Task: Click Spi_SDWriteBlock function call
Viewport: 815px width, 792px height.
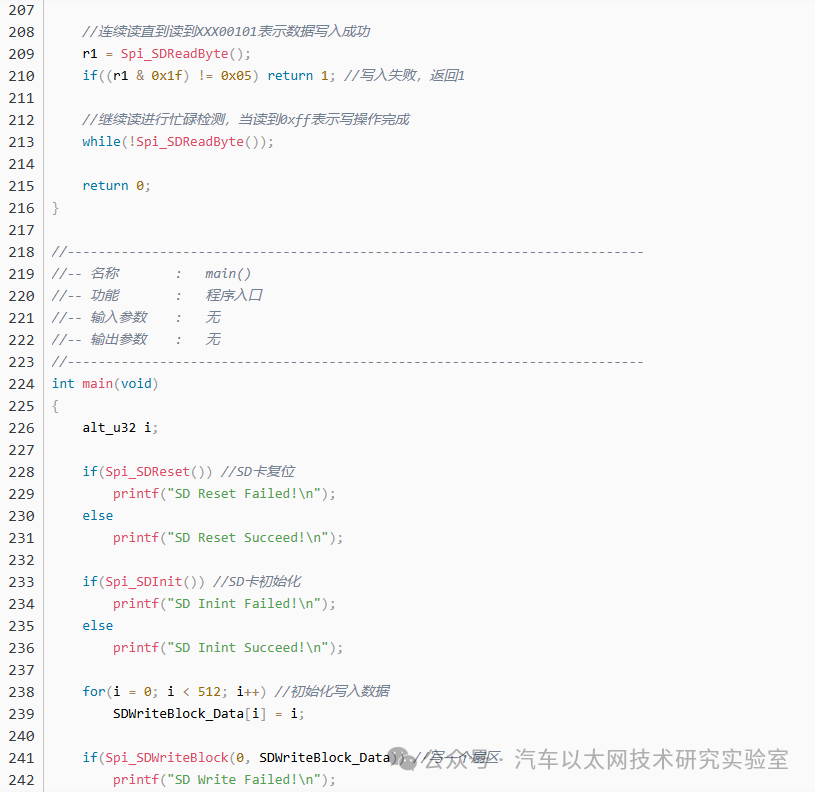Action: pos(167,758)
